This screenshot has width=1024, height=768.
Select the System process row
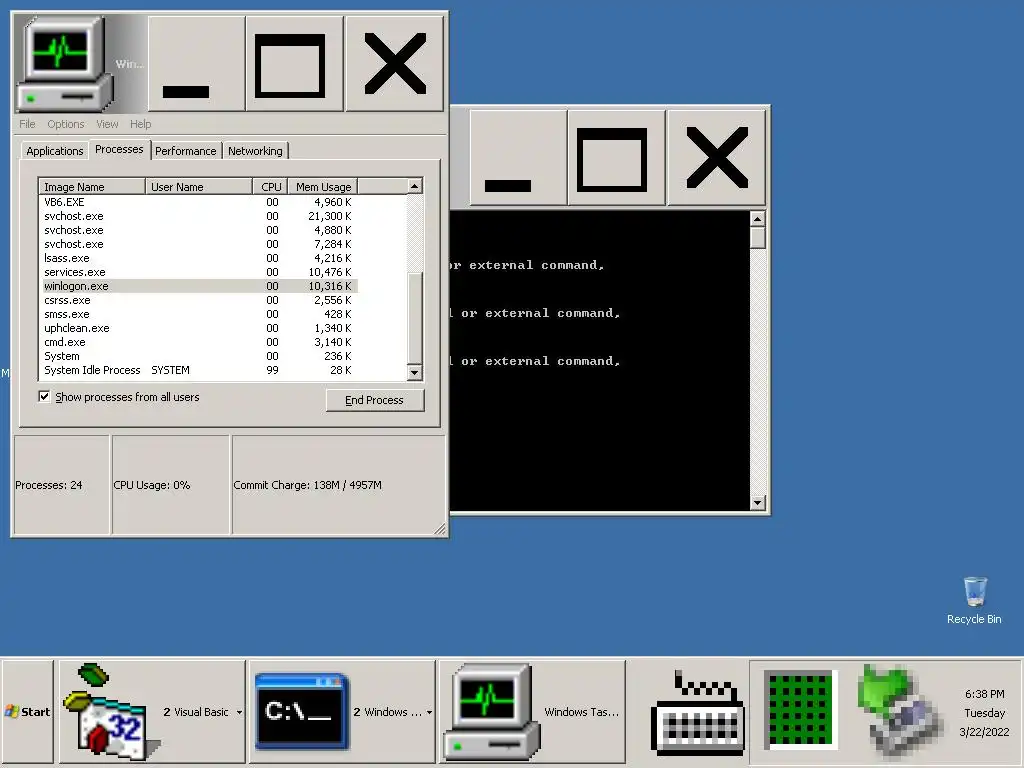(x=199, y=356)
